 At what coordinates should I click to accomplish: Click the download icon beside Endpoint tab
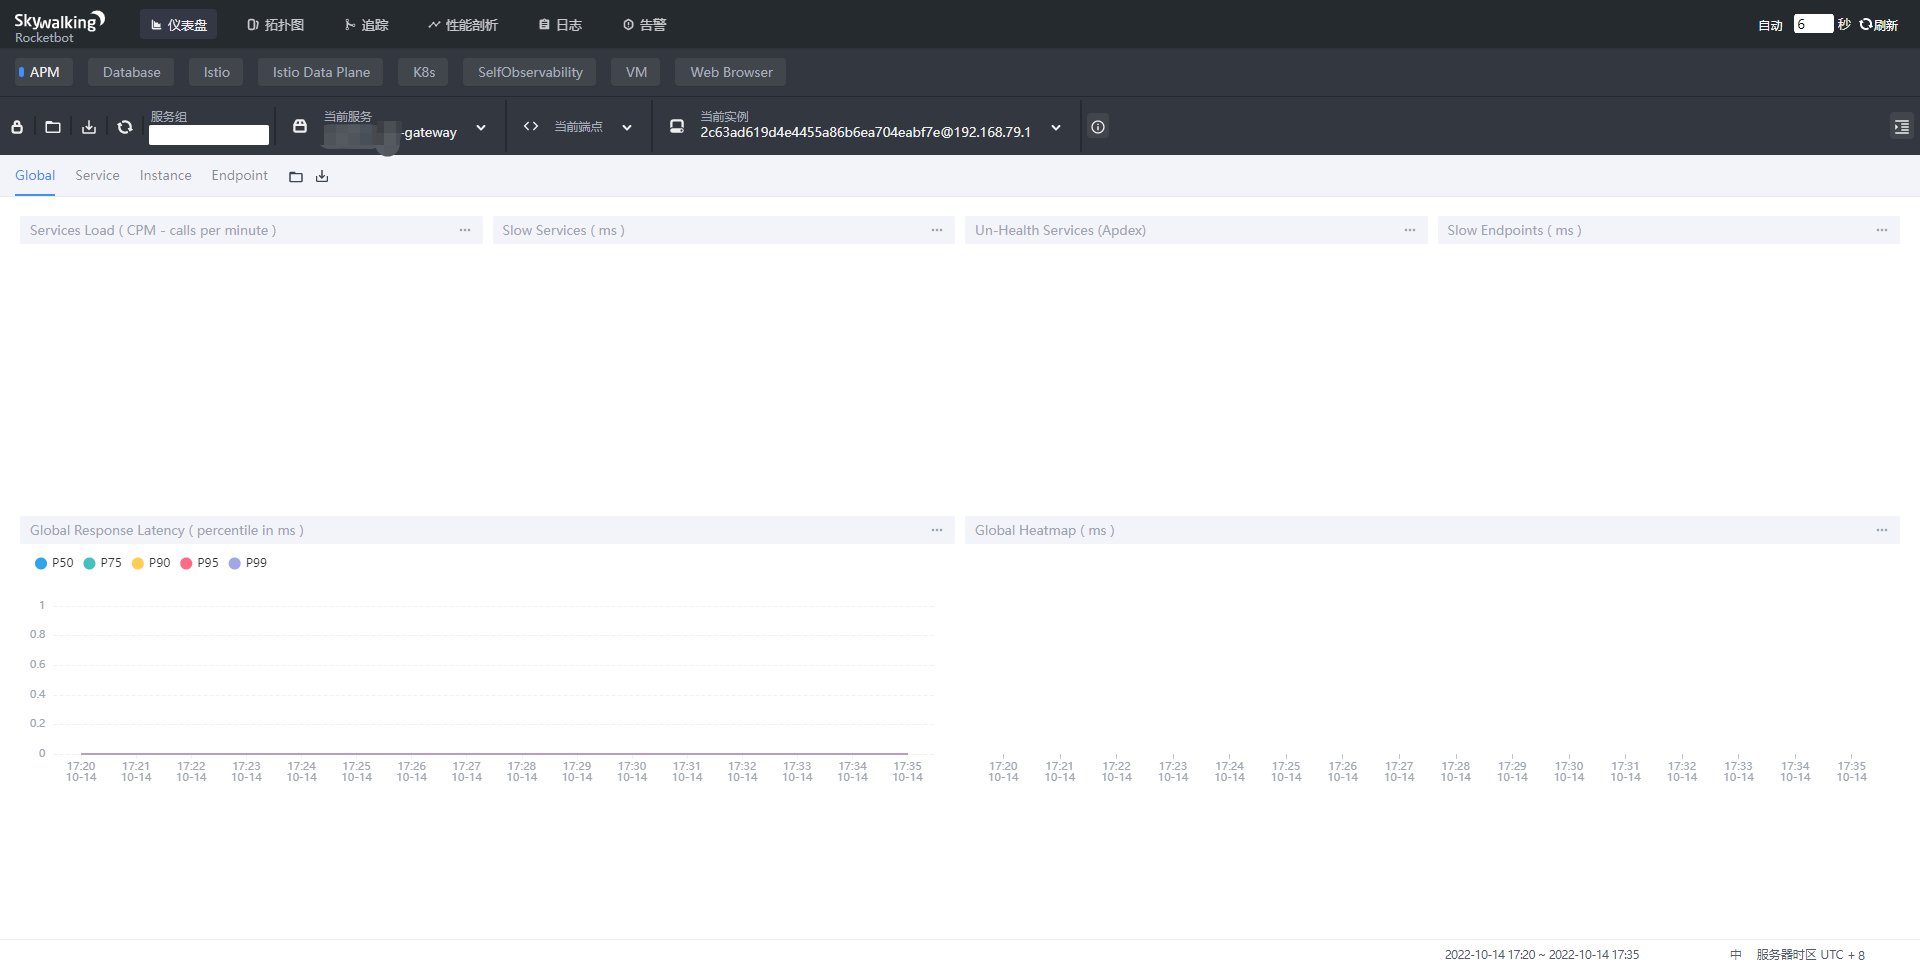[x=322, y=177]
